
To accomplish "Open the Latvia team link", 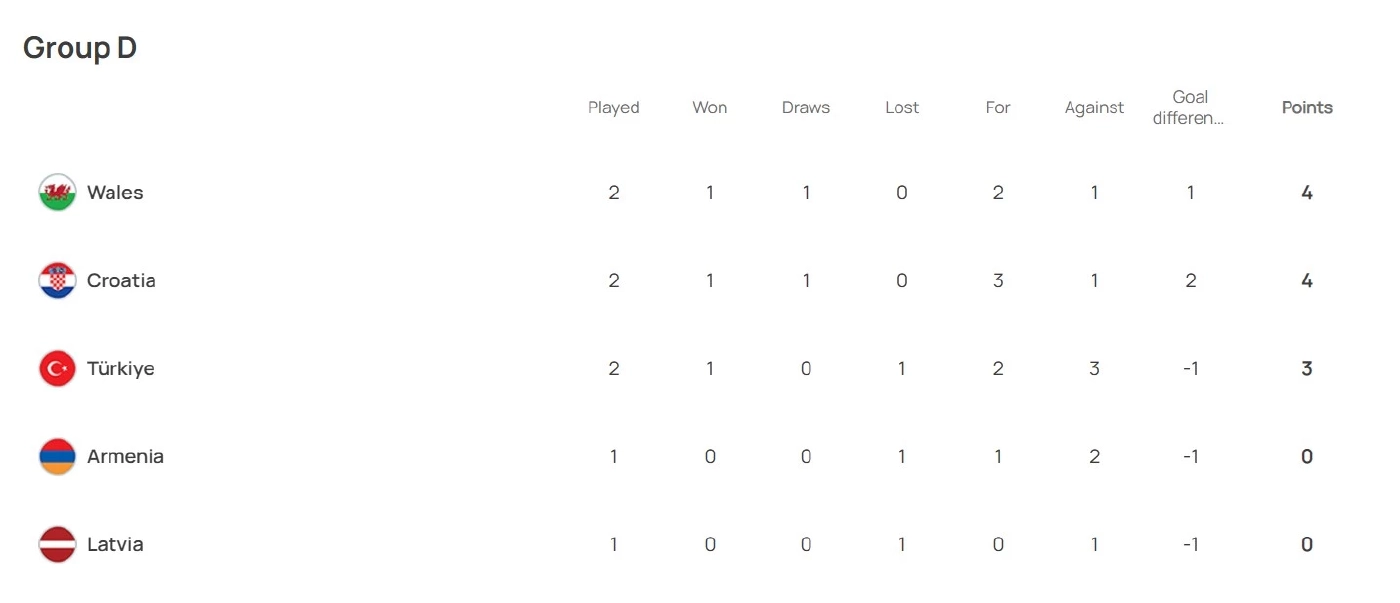I will [115, 545].
